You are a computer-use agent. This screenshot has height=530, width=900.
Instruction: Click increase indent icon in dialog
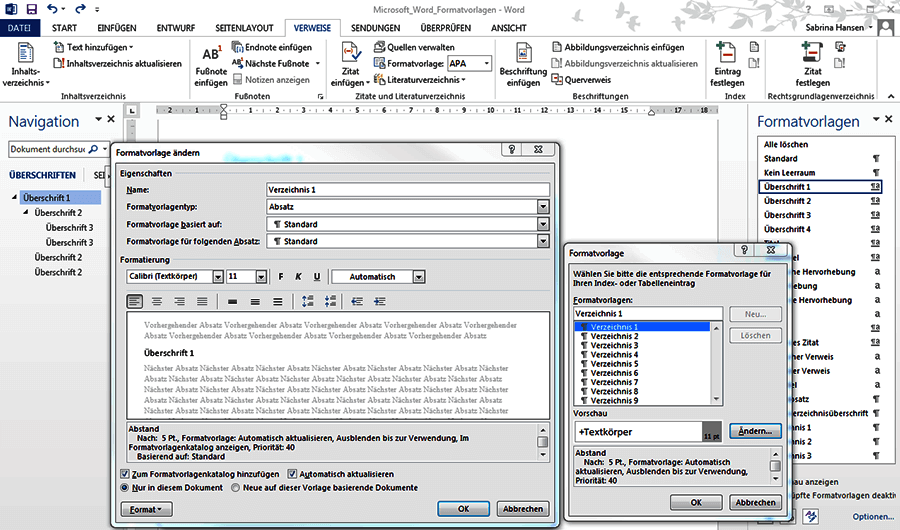point(379,301)
